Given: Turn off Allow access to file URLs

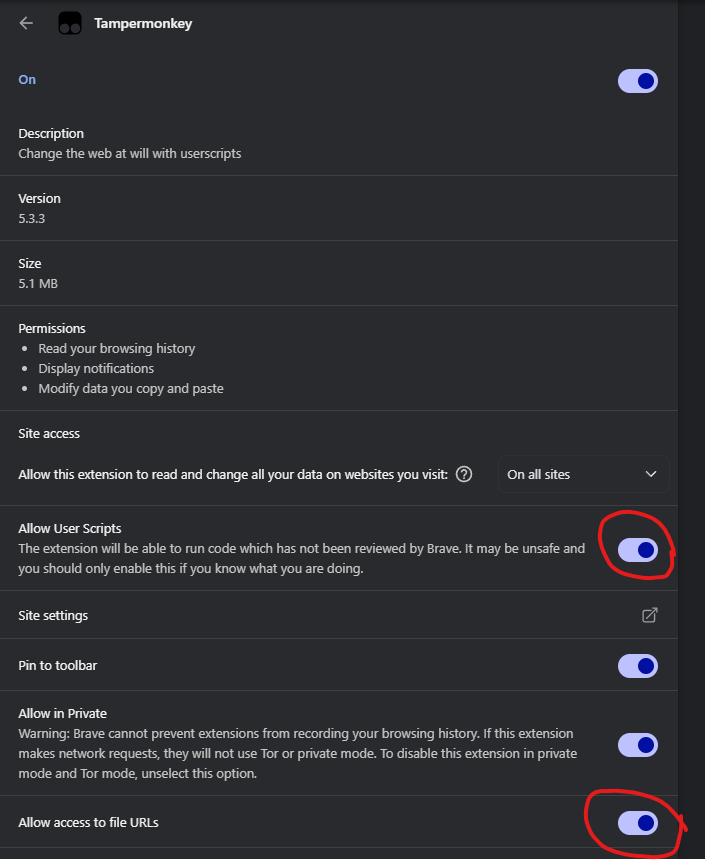Looking at the screenshot, I should [x=637, y=822].
